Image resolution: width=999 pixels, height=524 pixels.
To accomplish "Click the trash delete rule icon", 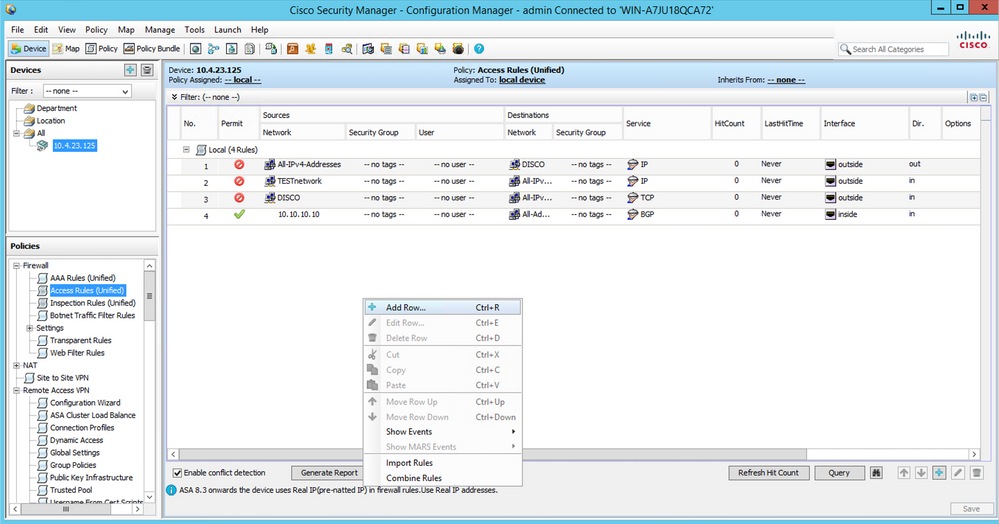I will [973, 473].
